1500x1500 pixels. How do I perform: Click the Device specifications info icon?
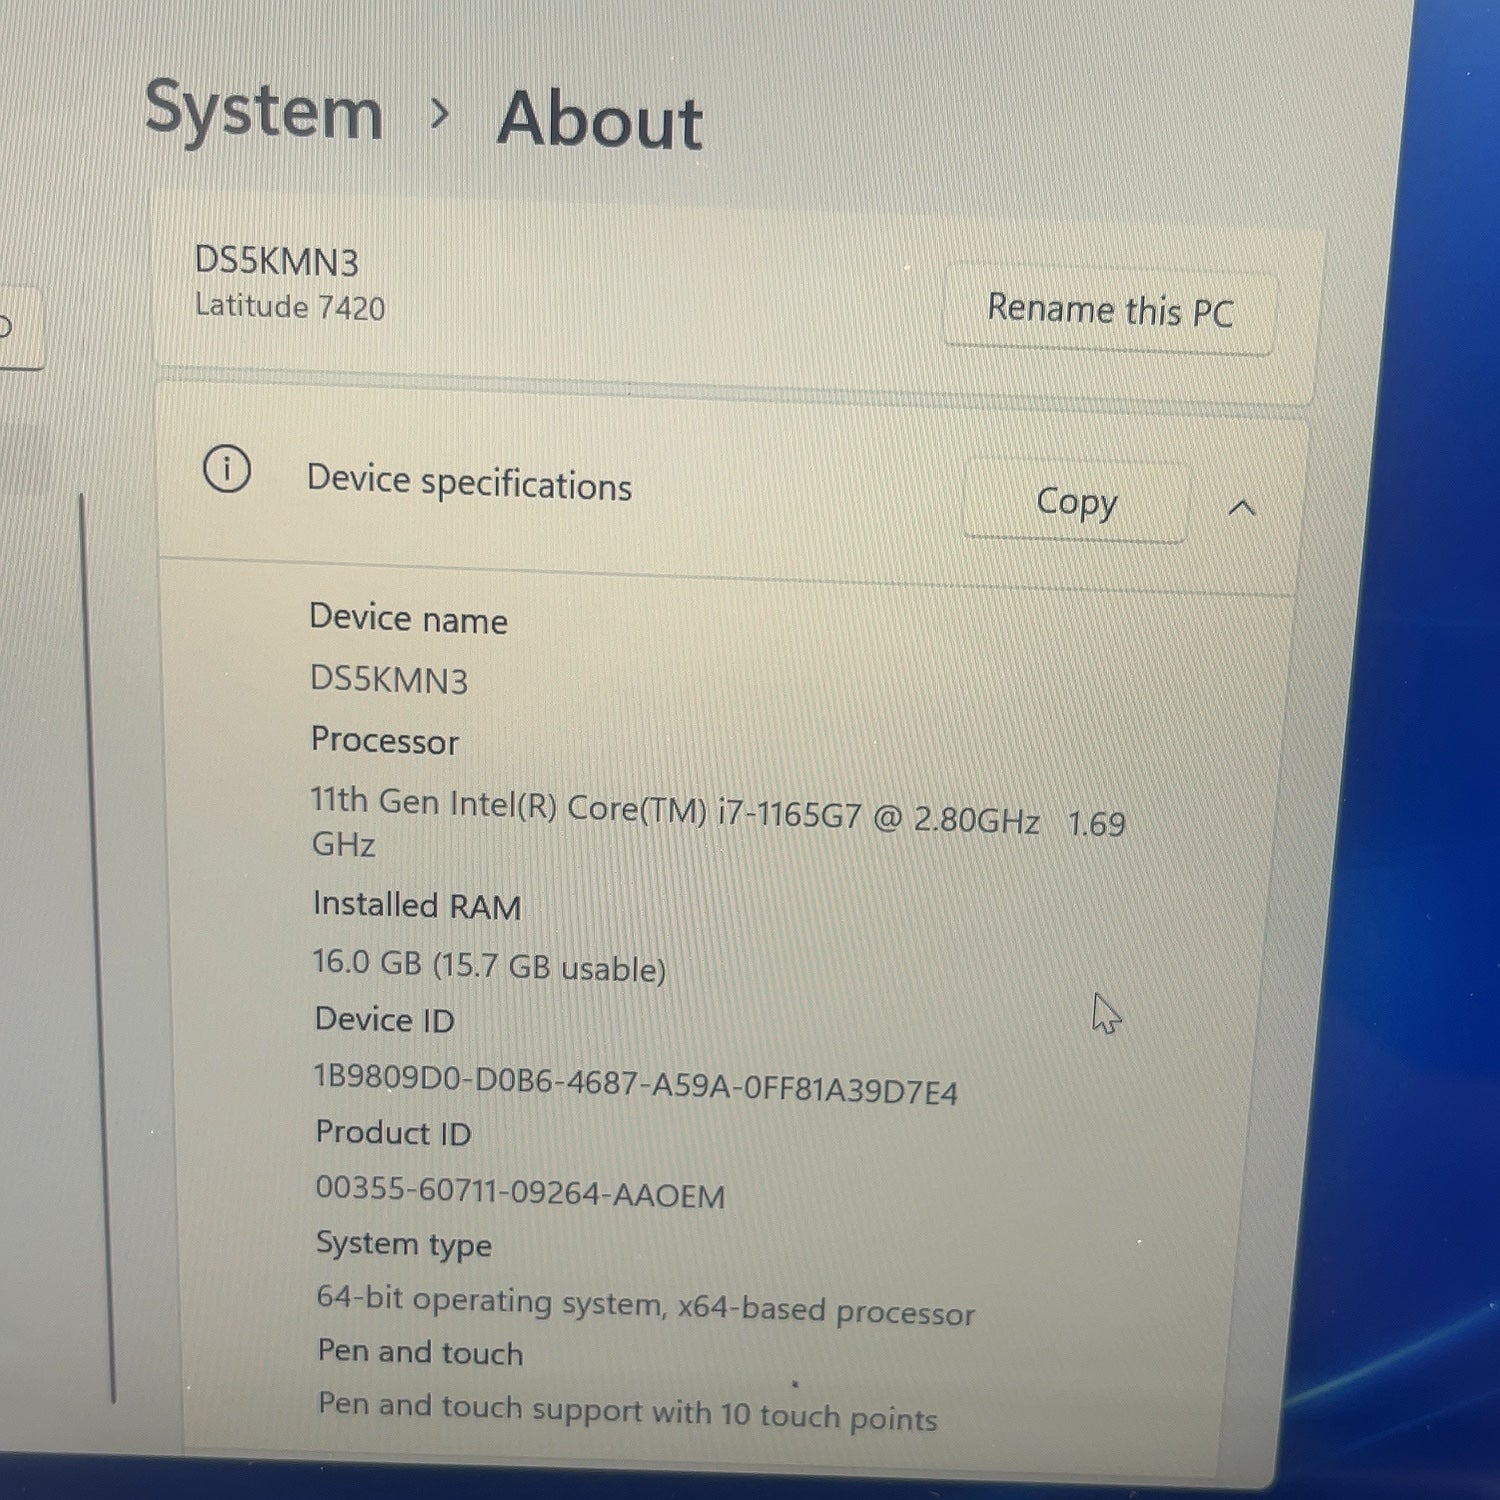pos(227,469)
